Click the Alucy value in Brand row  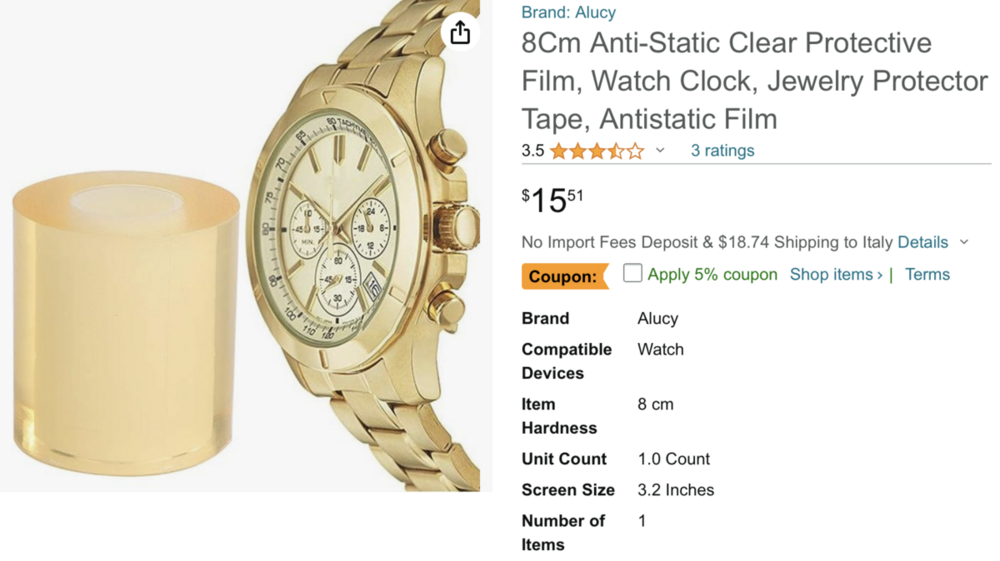coord(658,318)
